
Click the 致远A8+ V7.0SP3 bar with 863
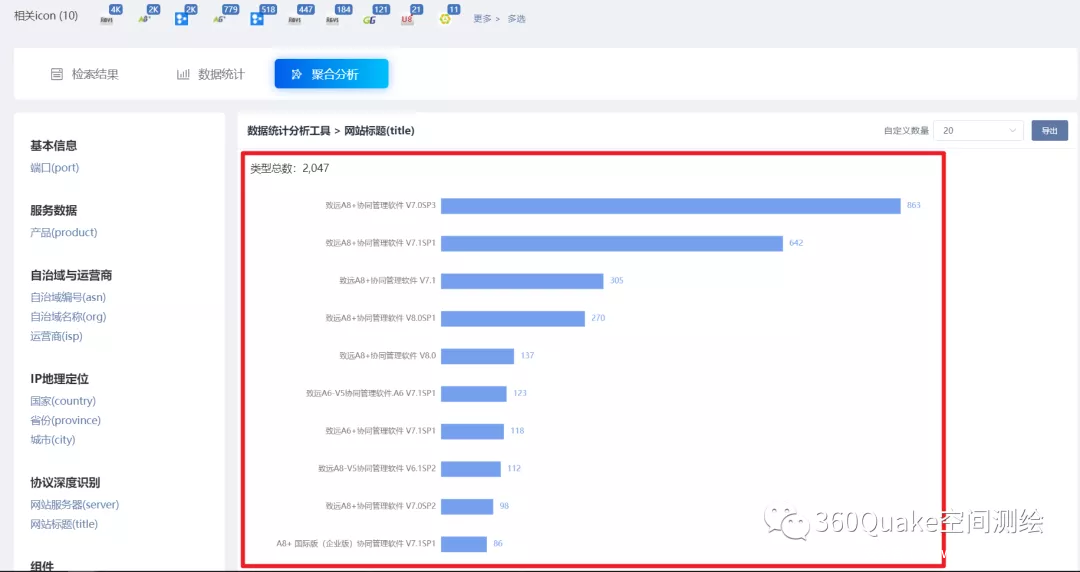point(670,205)
